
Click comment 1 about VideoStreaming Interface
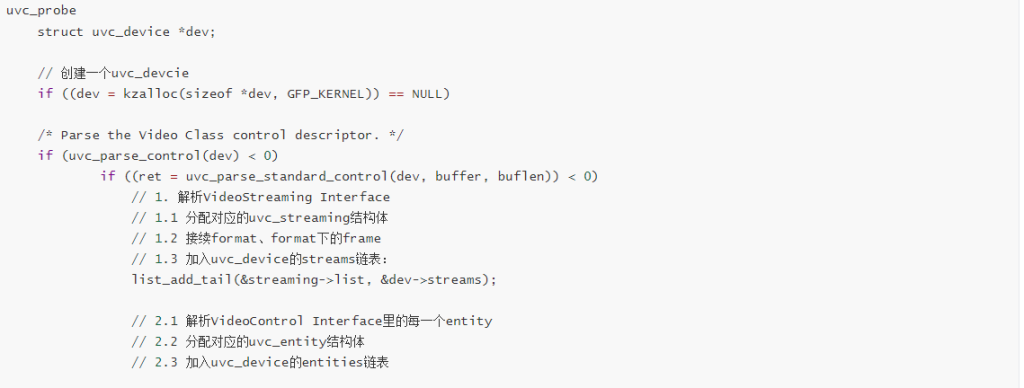pos(261,197)
